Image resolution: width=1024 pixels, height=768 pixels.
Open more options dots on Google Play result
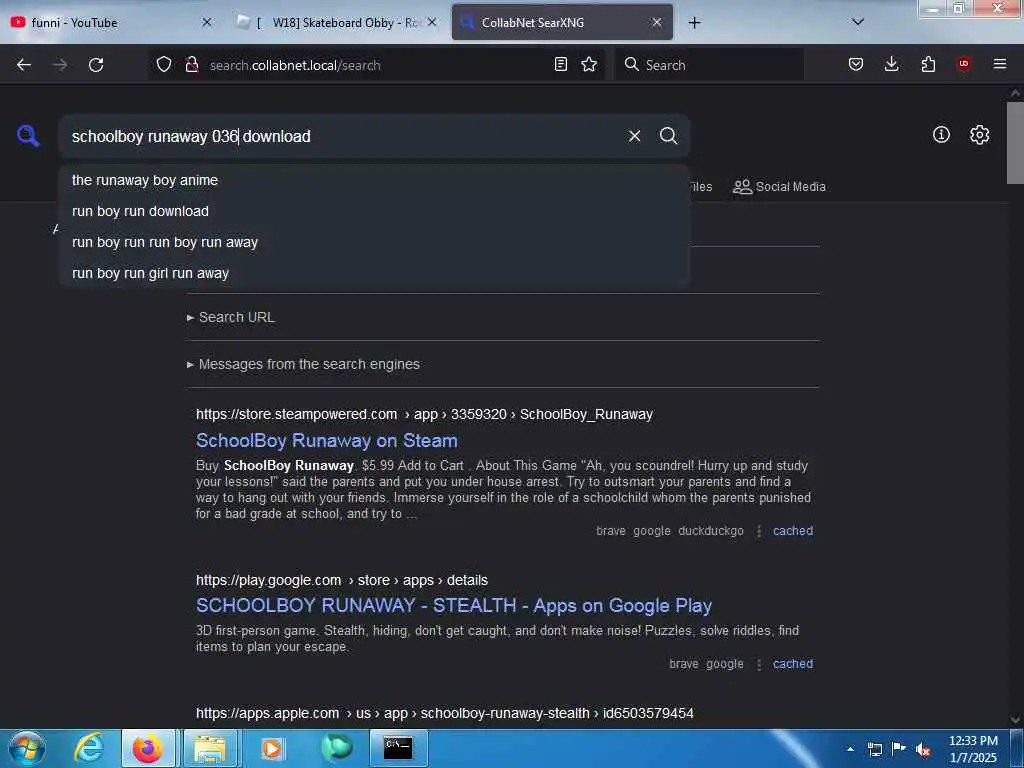tap(759, 665)
